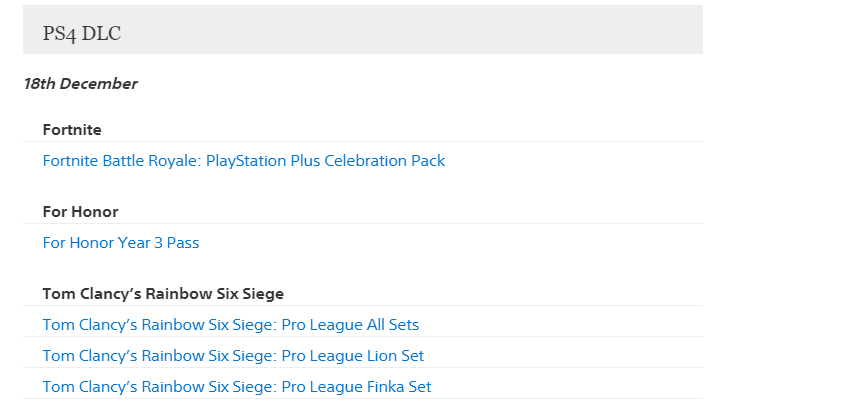862x401 pixels.
Task: Click the Tom Clancy's Rainbow Six Siege heading
Action: point(163,294)
